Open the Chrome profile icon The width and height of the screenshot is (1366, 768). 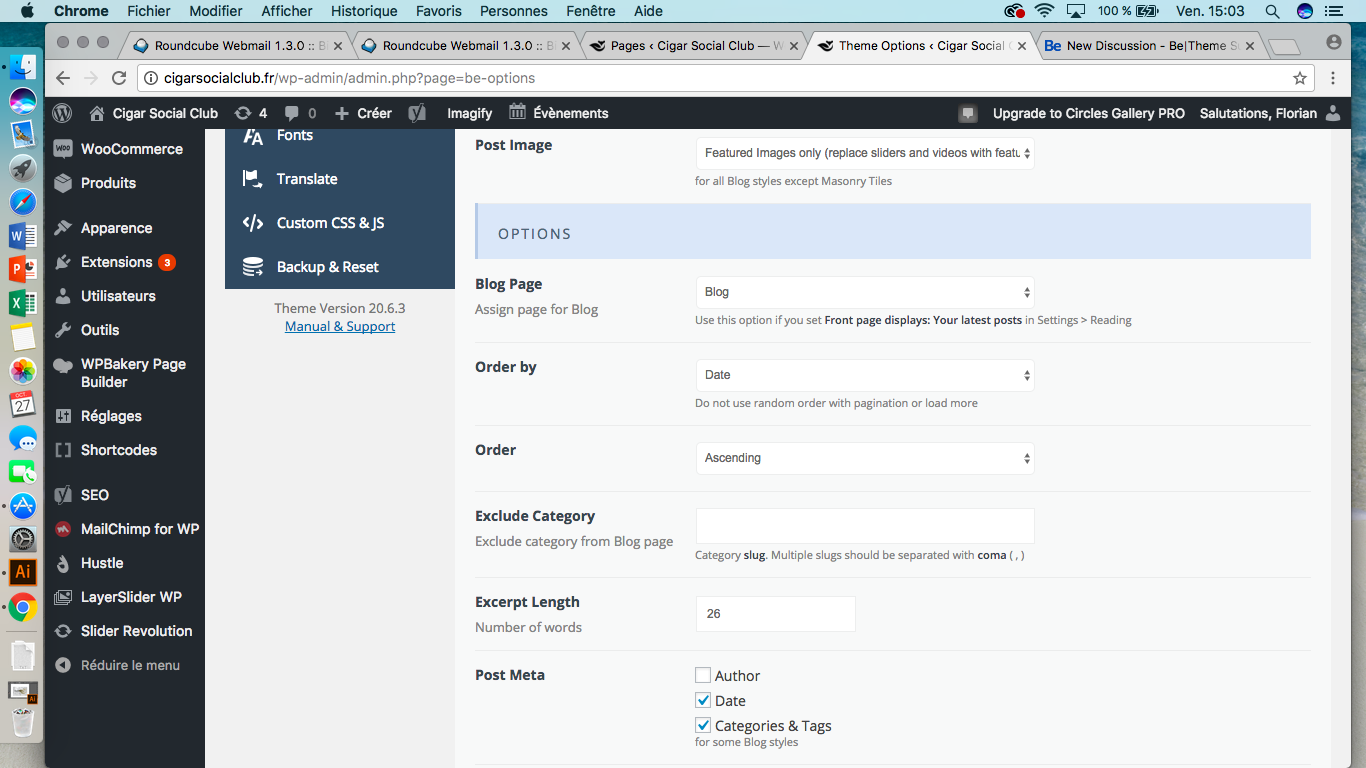point(1333,42)
